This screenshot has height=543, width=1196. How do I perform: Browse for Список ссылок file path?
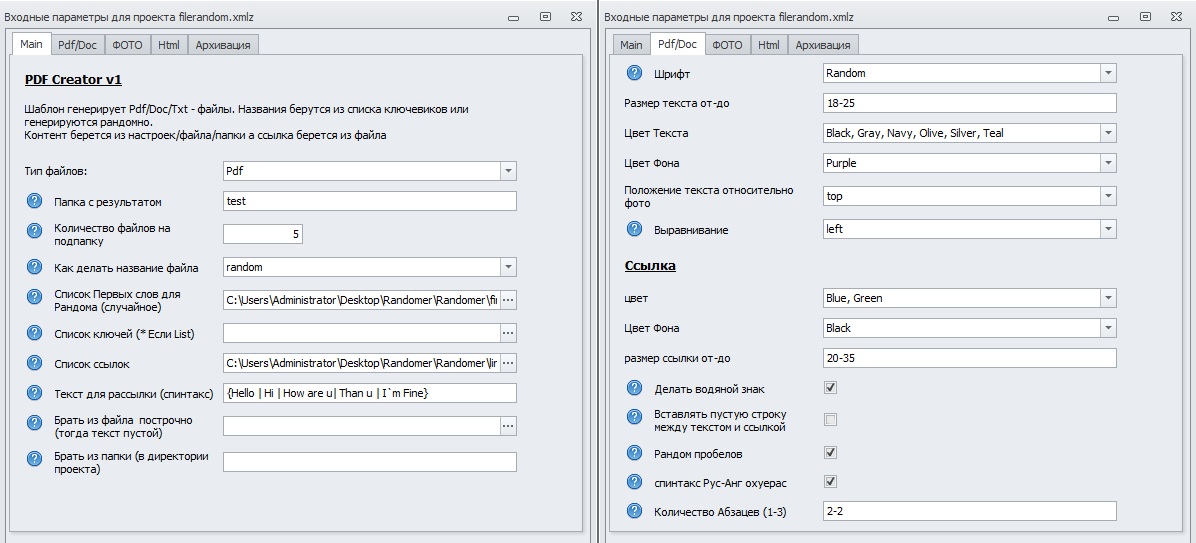coord(508,363)
